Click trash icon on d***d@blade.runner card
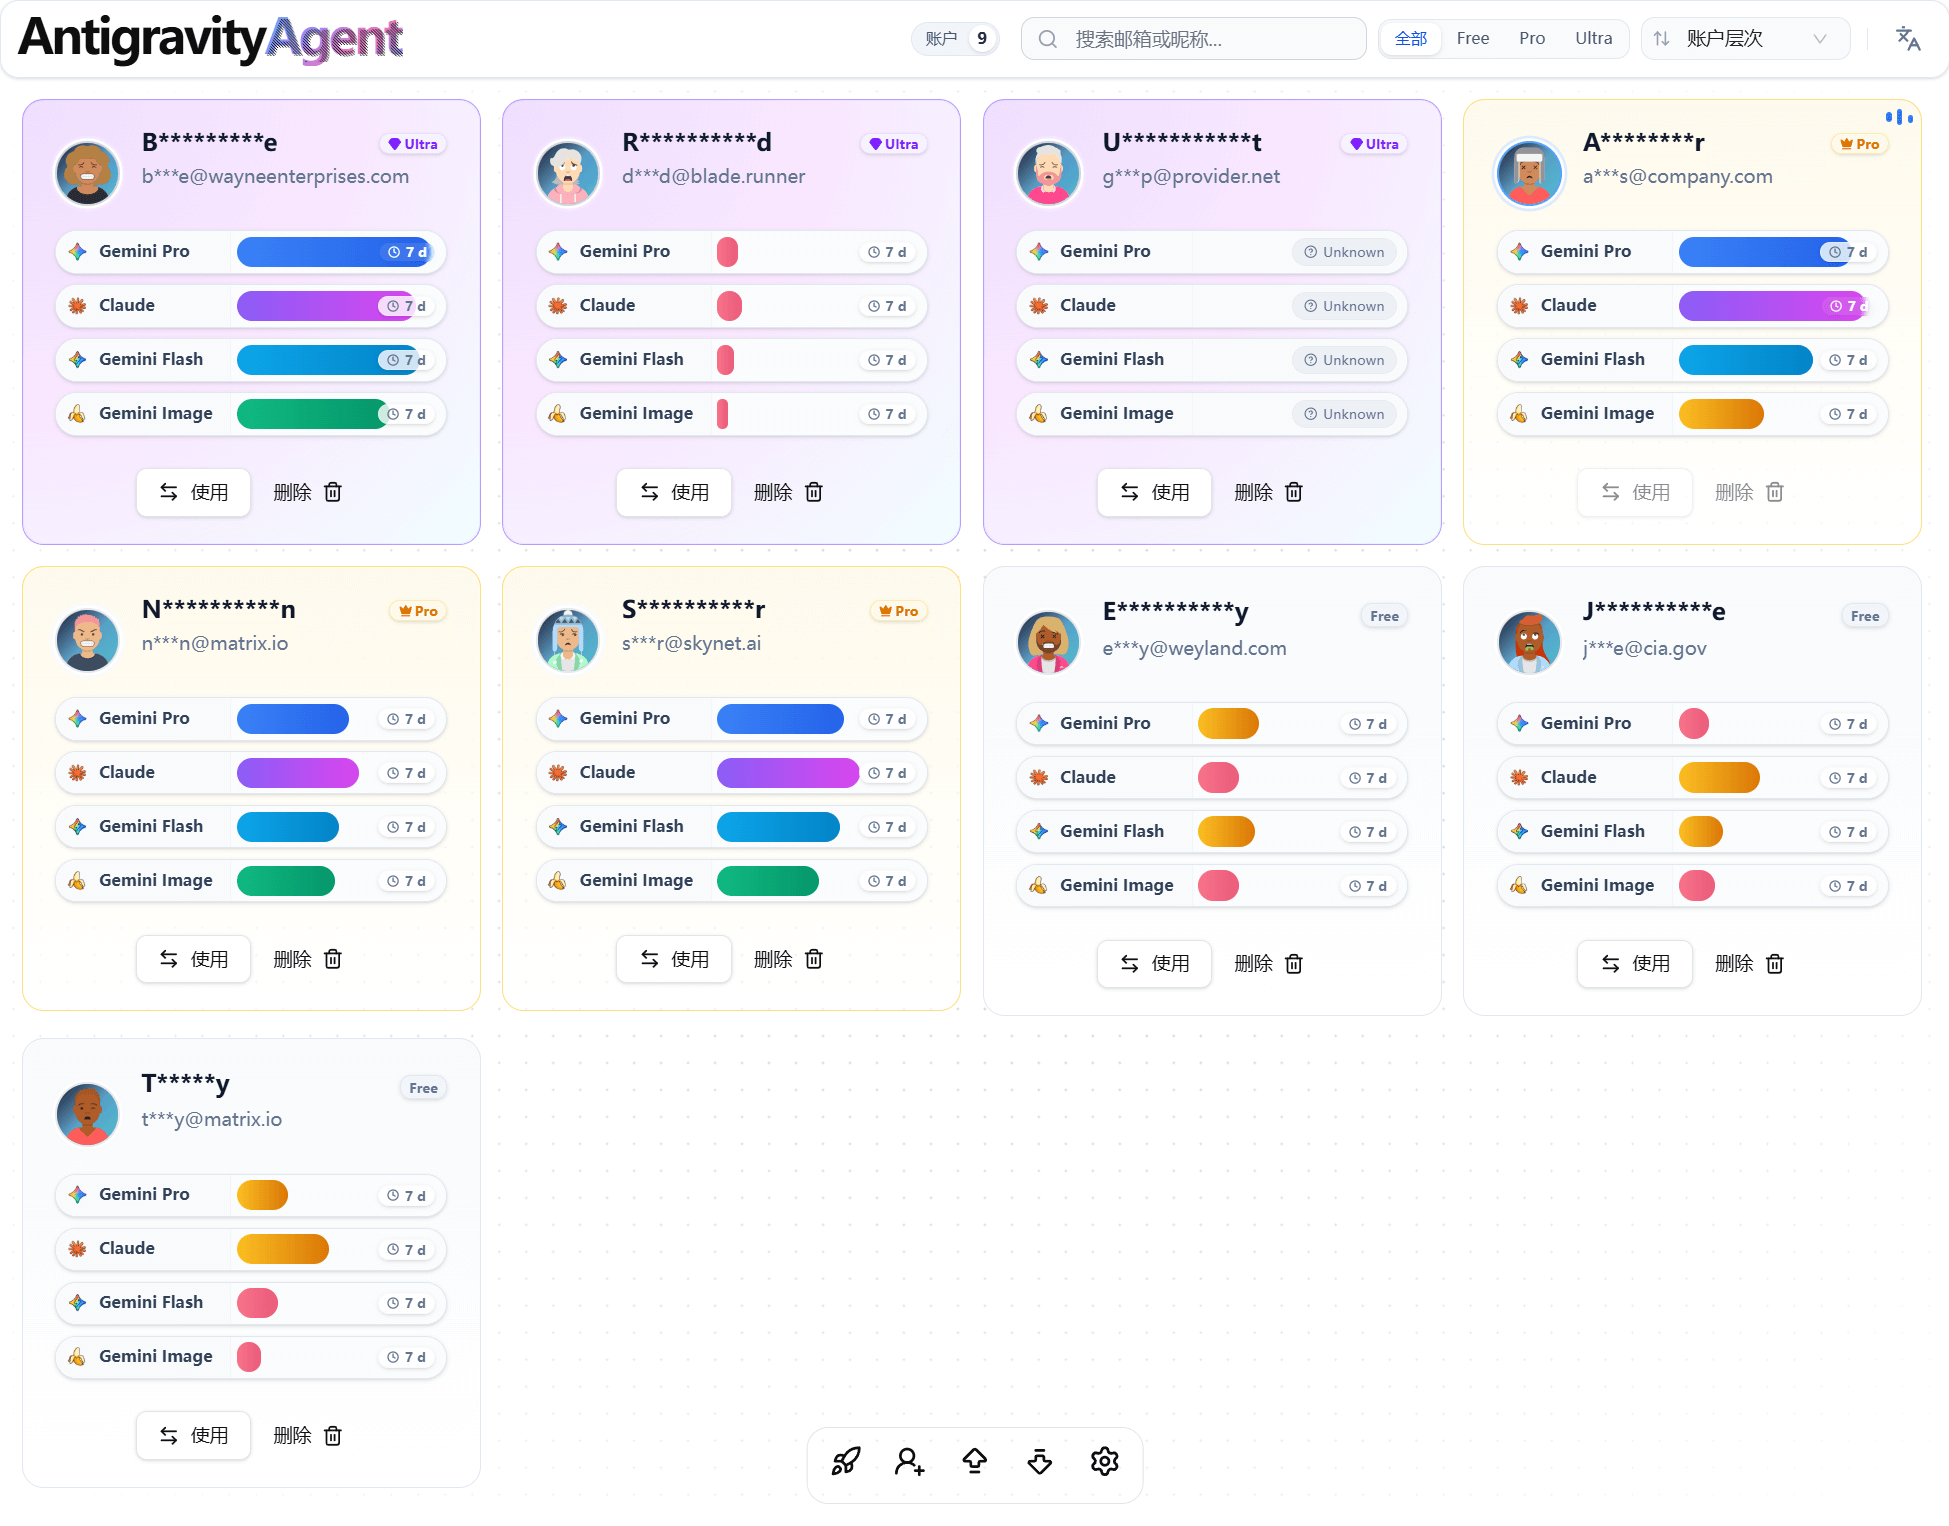This screenshot has width=1949, height=1526. 814,492
